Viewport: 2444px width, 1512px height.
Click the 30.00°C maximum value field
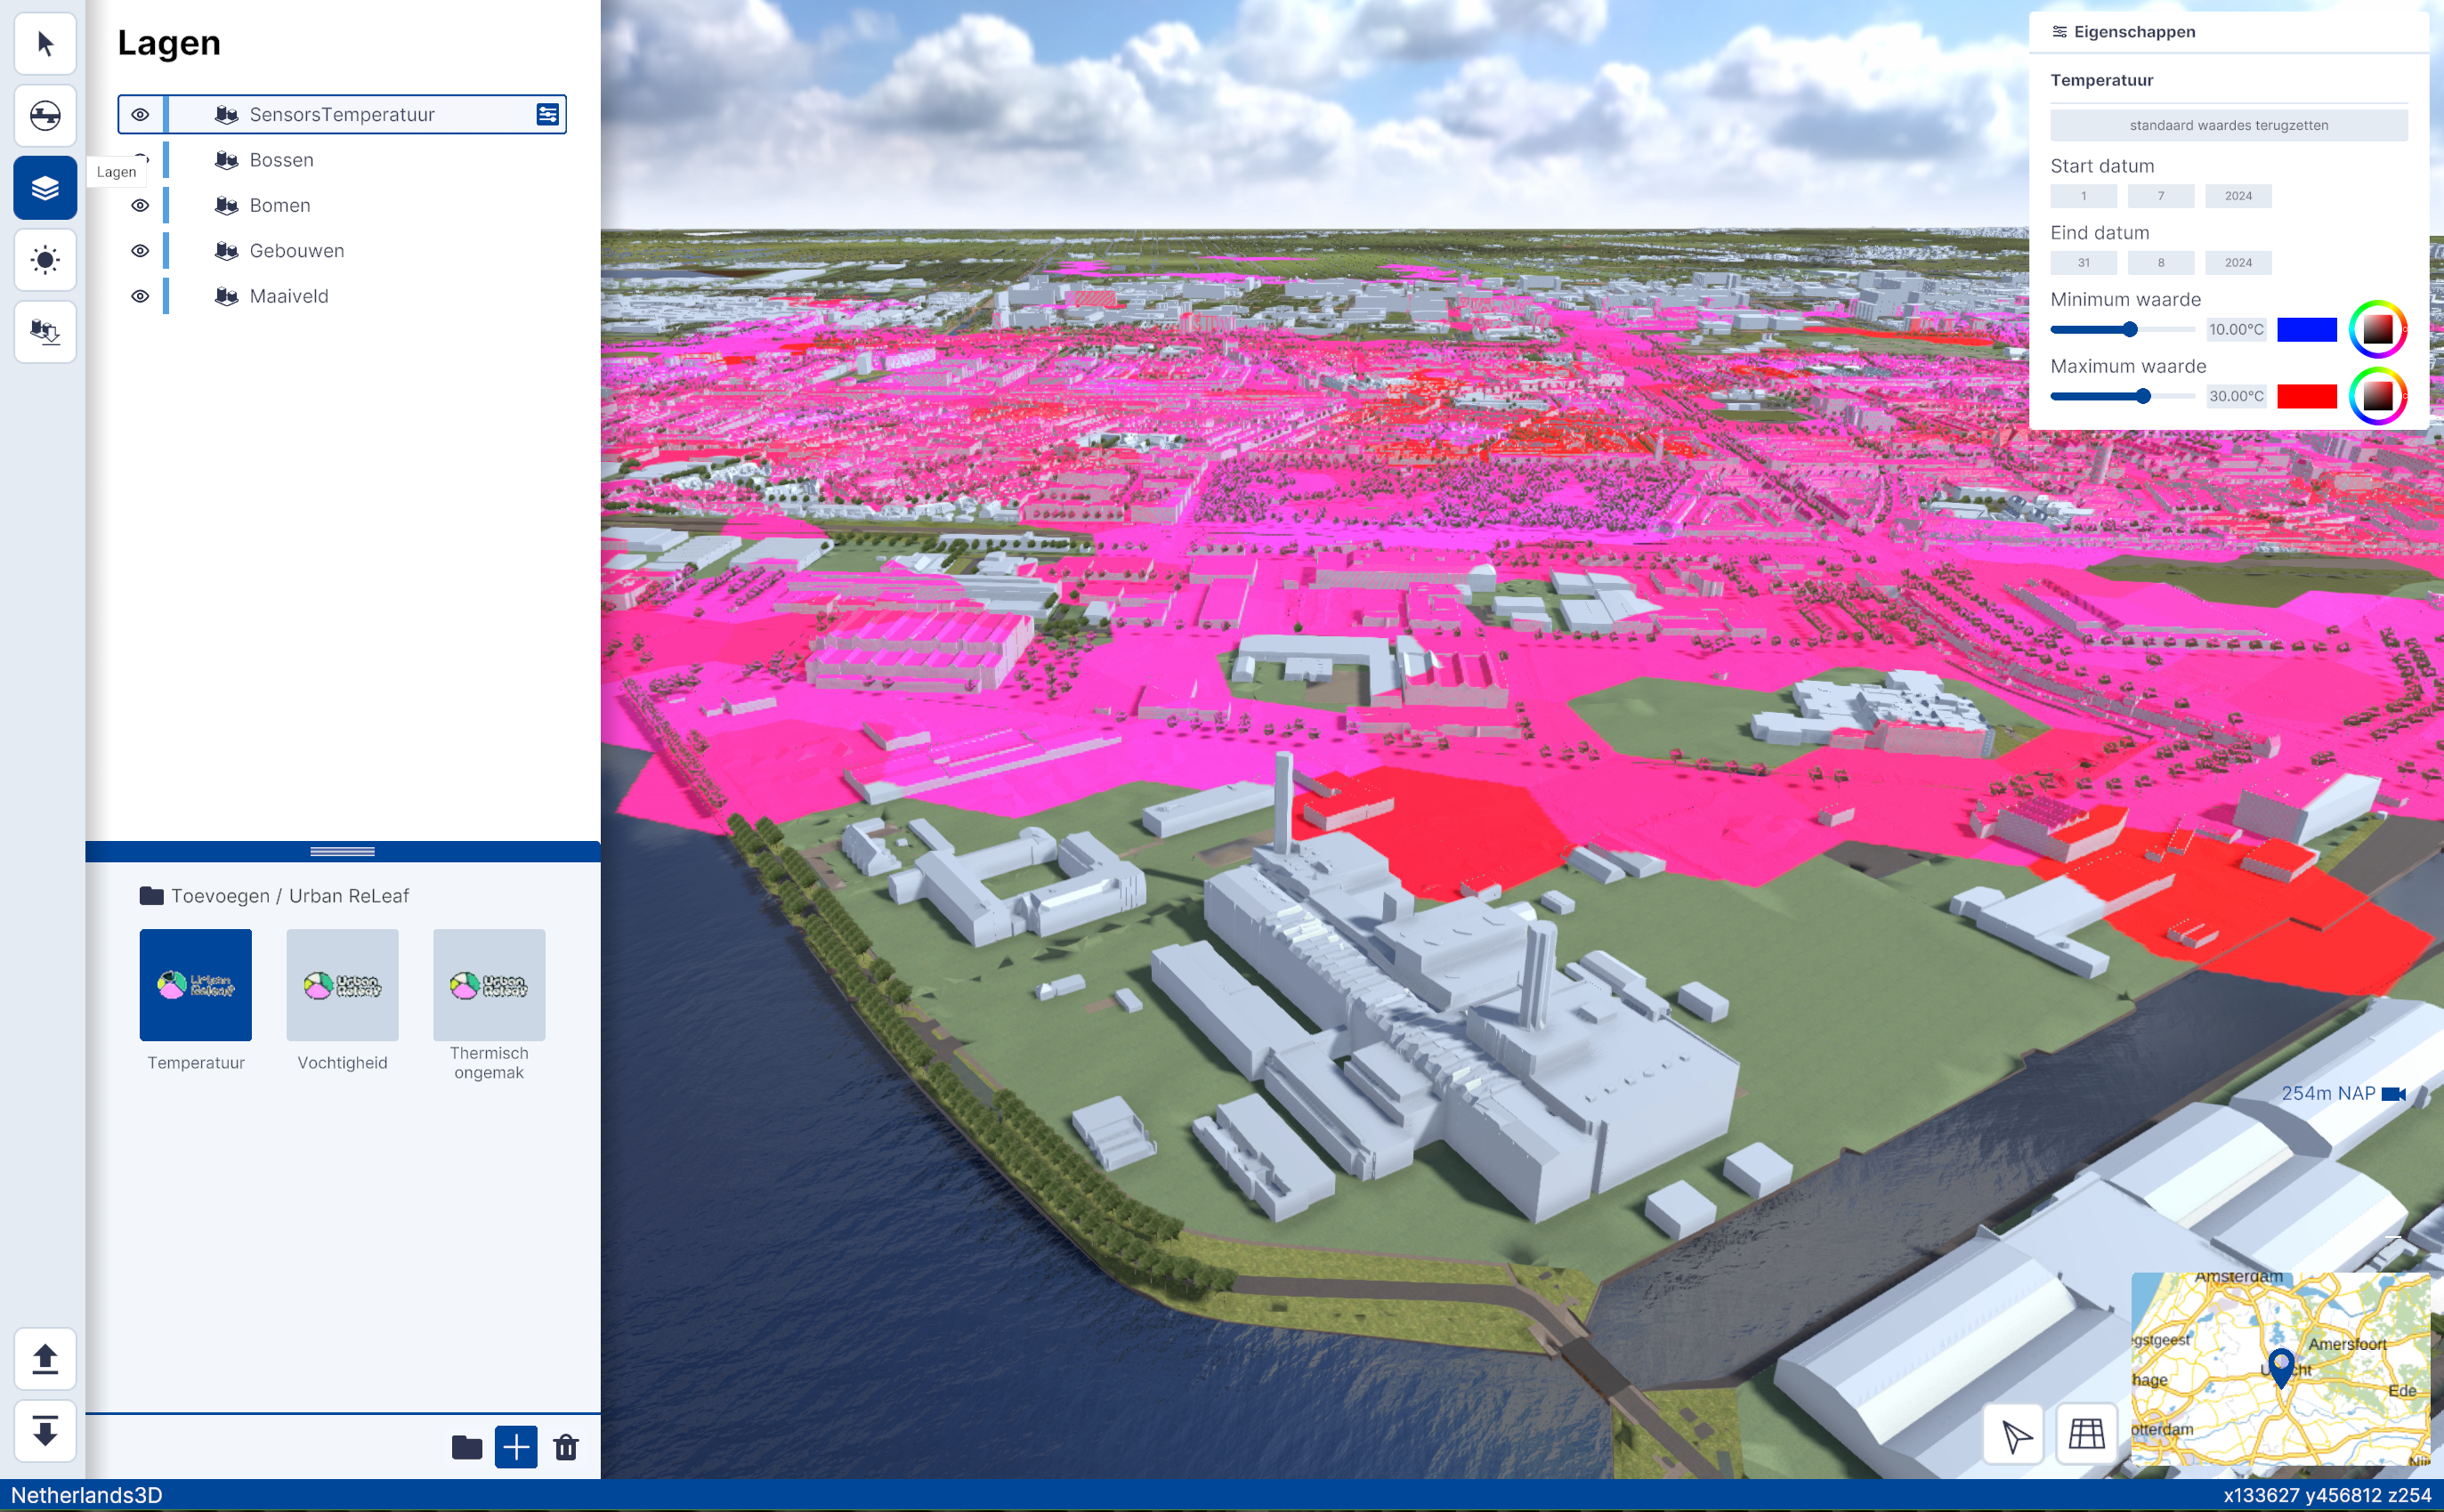[x=2236, y=397]
